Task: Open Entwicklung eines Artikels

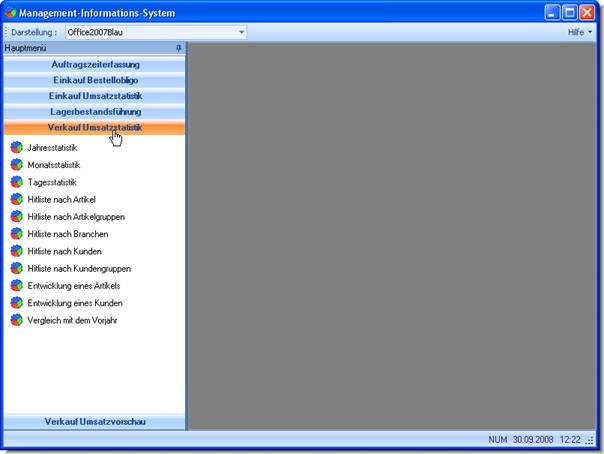Action: 74,286
